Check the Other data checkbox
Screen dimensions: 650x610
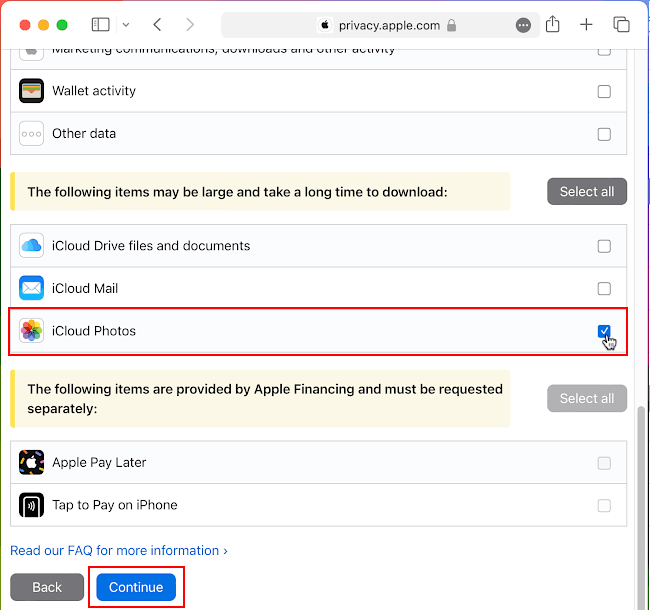[604, 134]
